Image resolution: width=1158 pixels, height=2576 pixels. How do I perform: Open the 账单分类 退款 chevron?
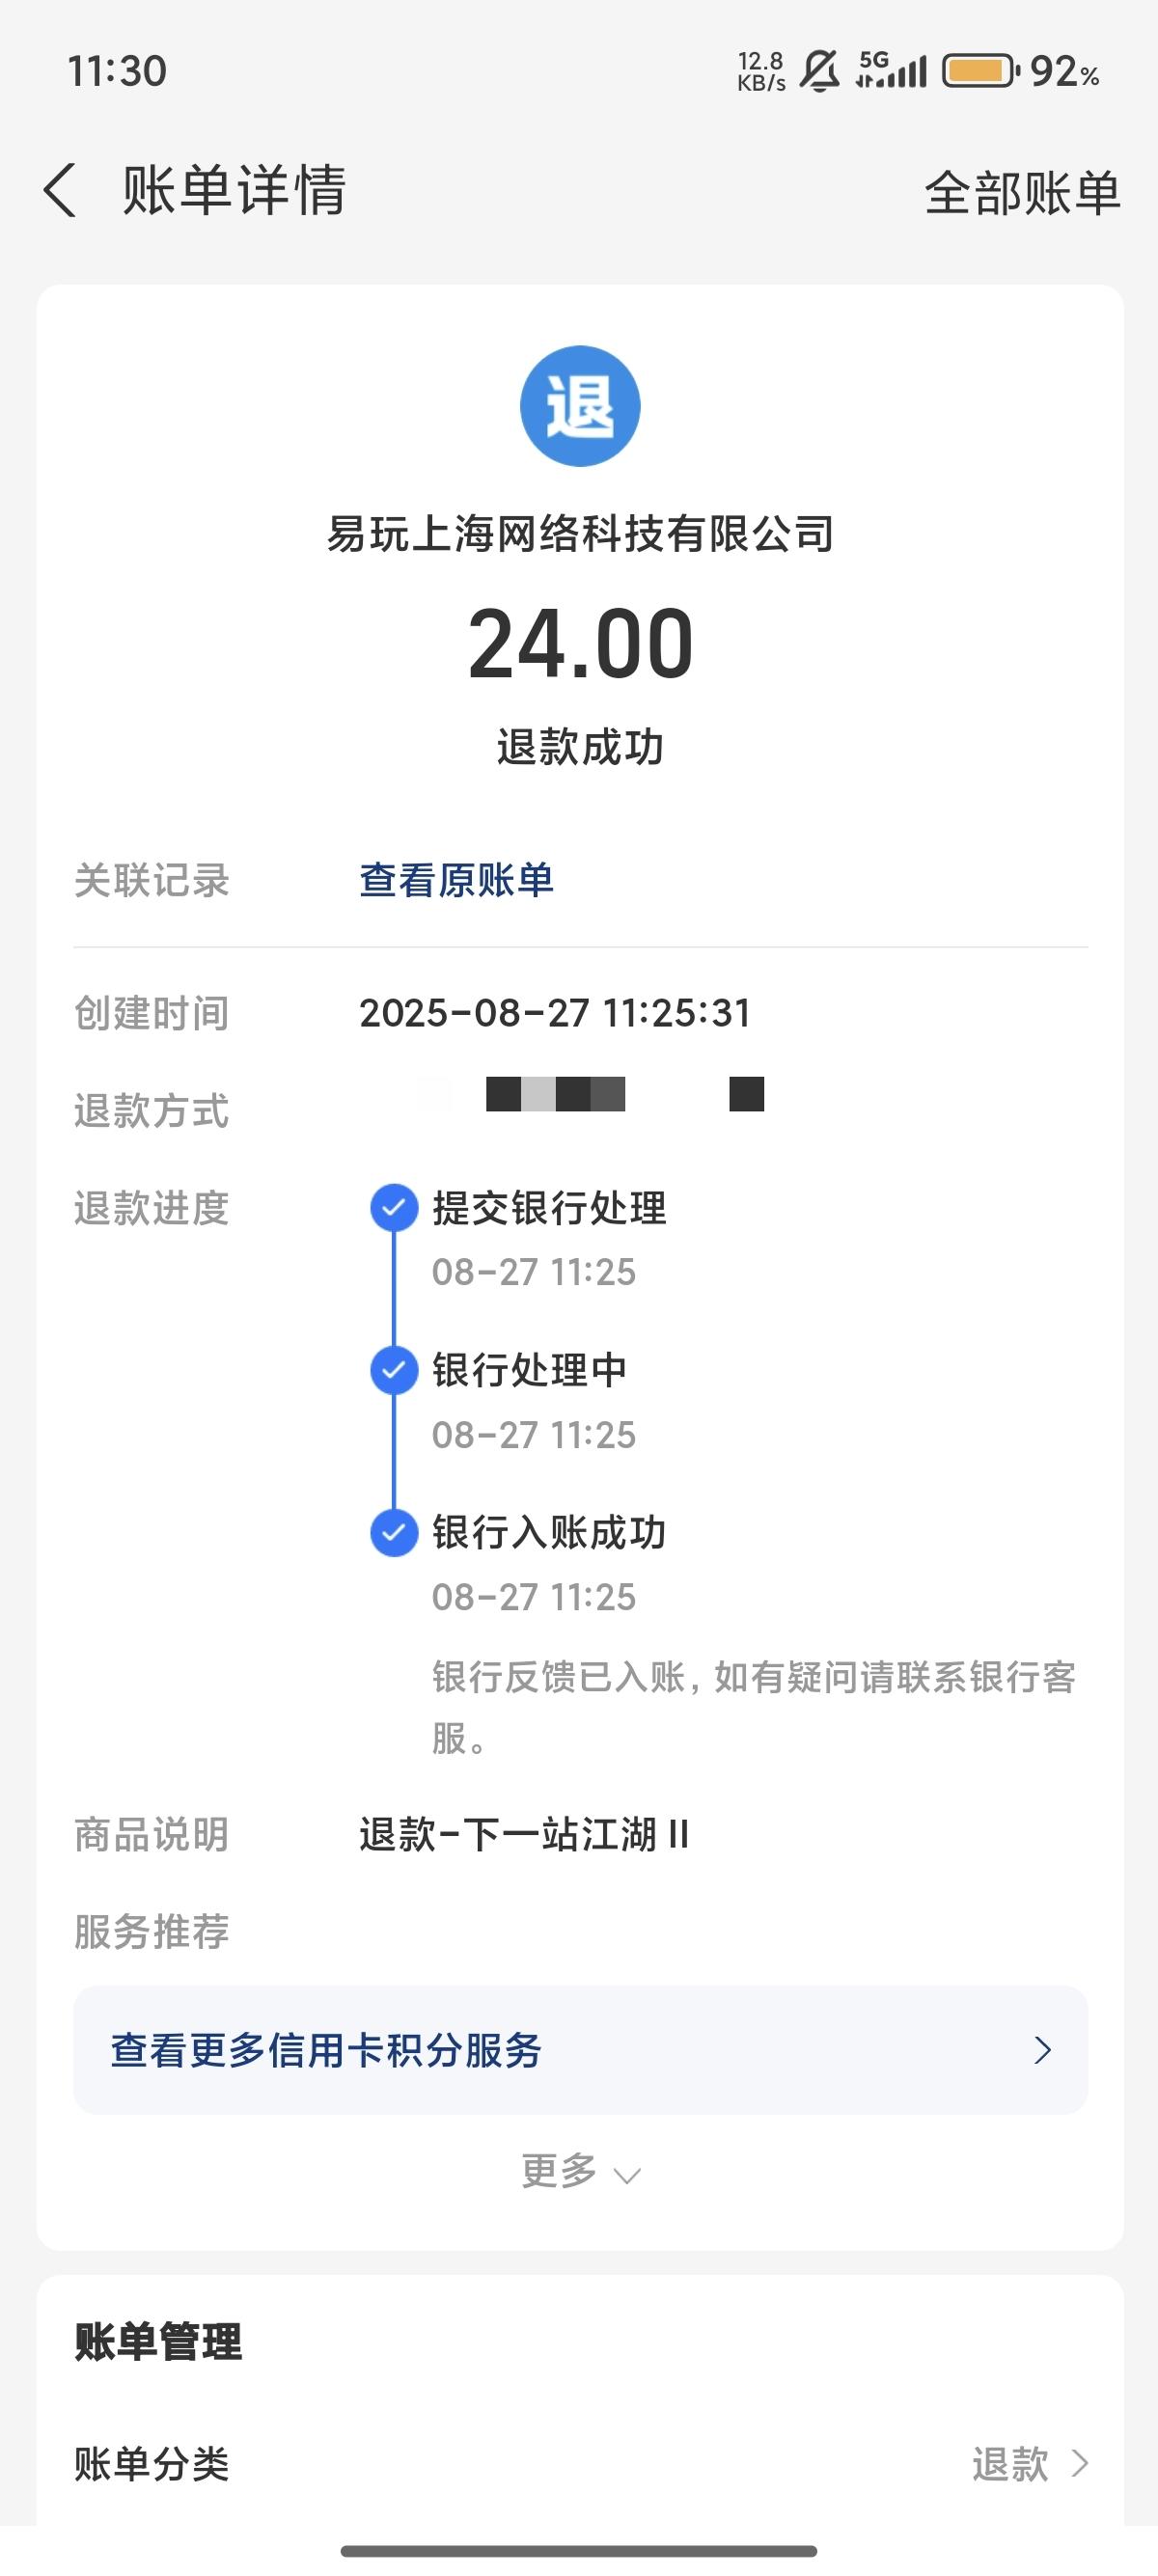coord(1080,2463)
